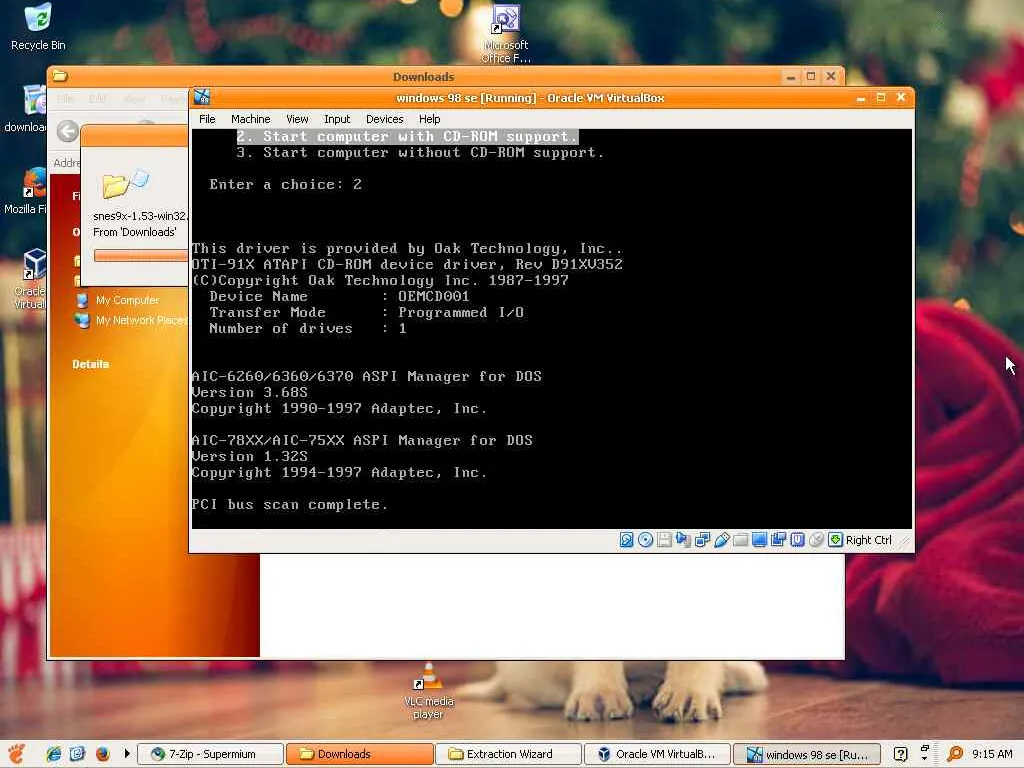Click the Oracle VirtualBox desktop shortcut
1024x768 pixels.
click(30, 278)
